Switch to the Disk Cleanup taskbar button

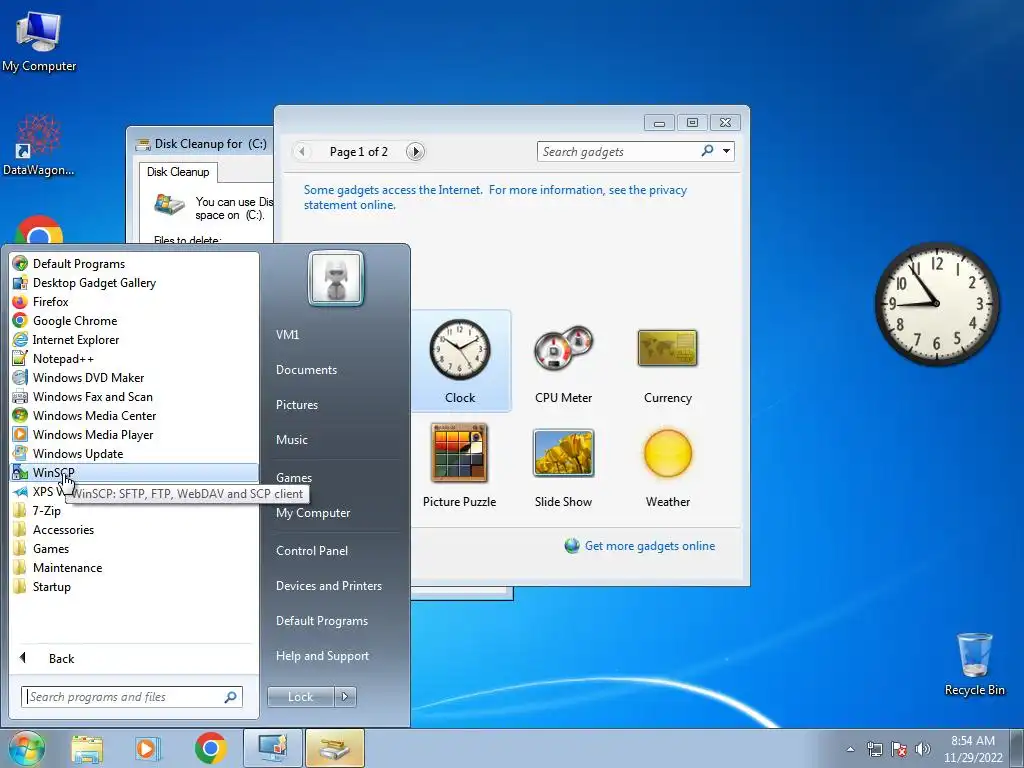[335, 748]
